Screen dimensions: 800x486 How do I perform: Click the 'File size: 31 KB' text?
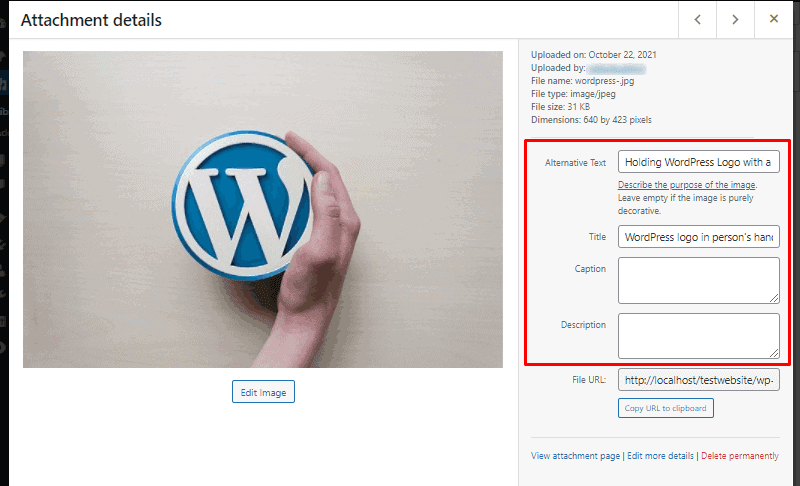(560, 107)
